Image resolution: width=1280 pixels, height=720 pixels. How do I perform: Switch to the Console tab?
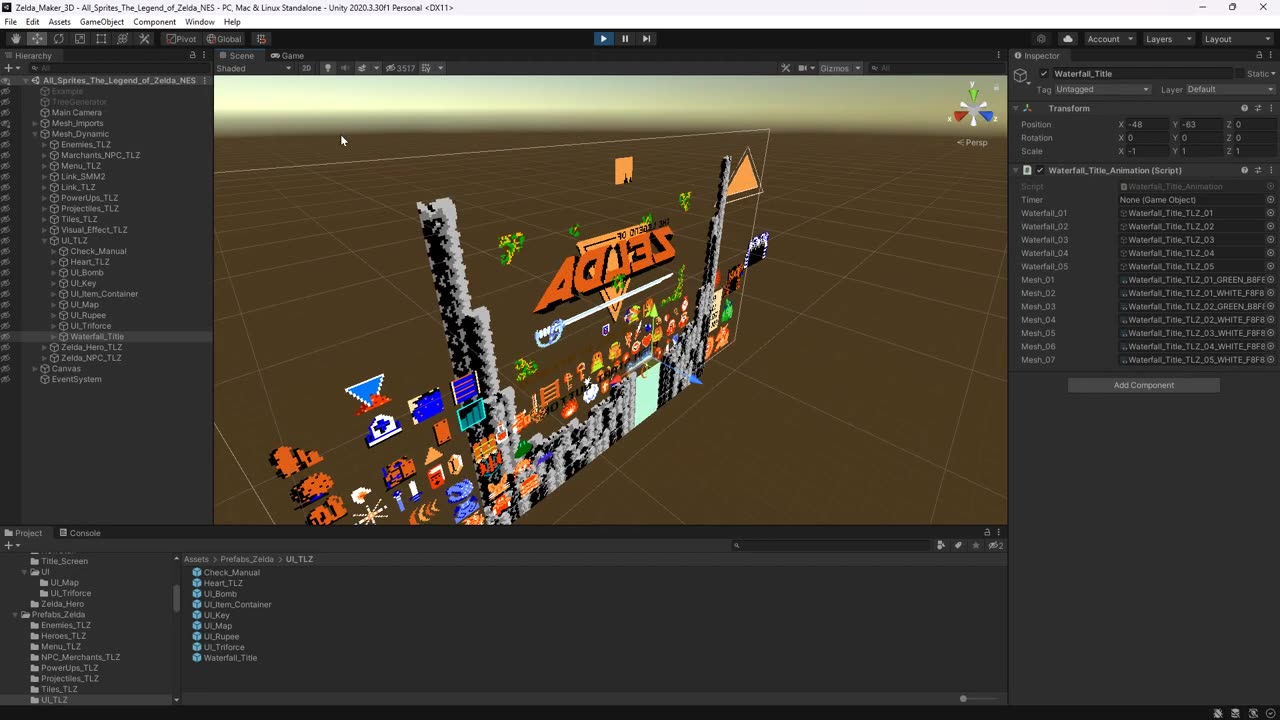pos(79,533)
